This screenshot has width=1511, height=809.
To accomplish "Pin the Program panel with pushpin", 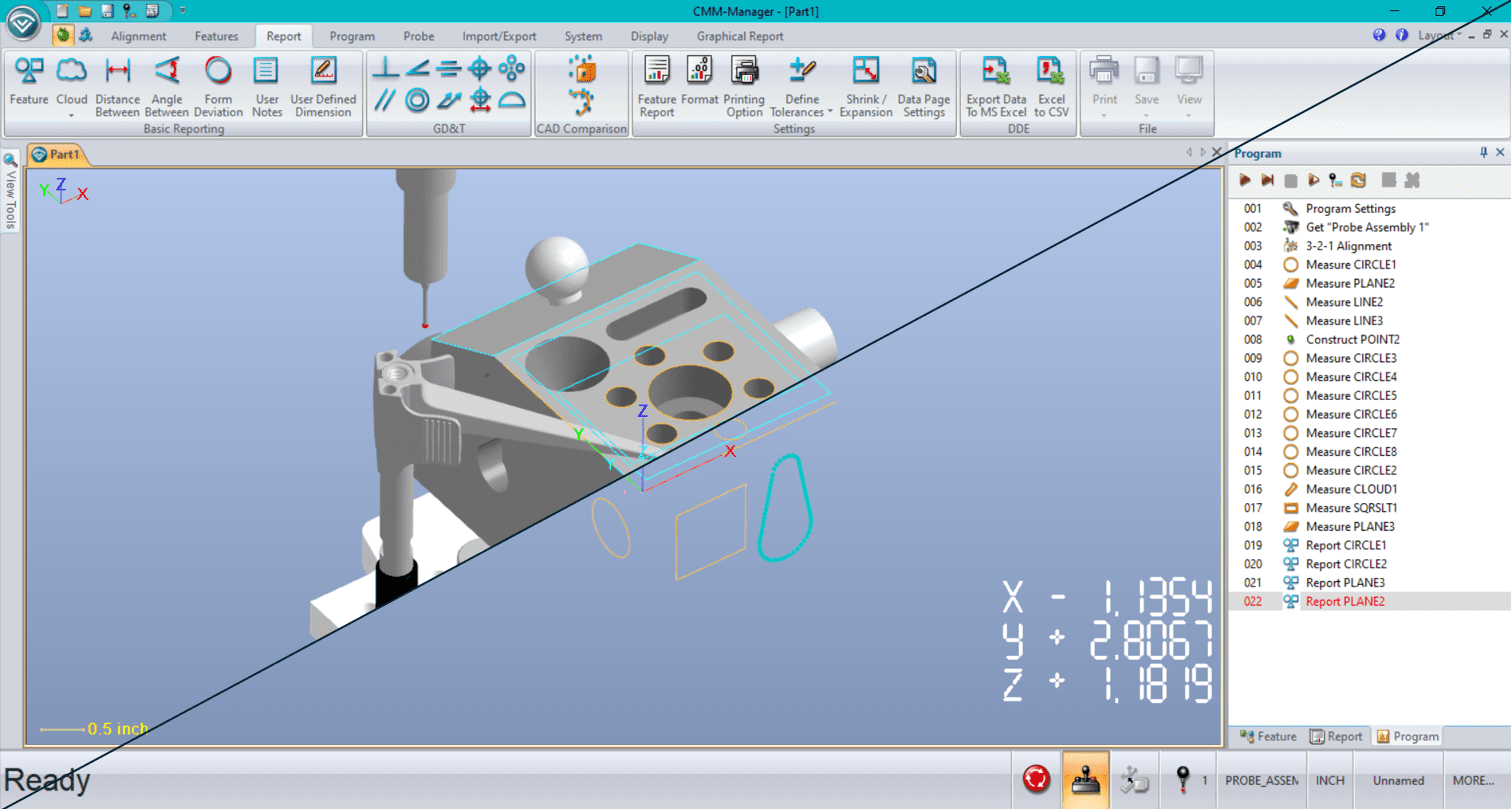I will click(1483, 153).
